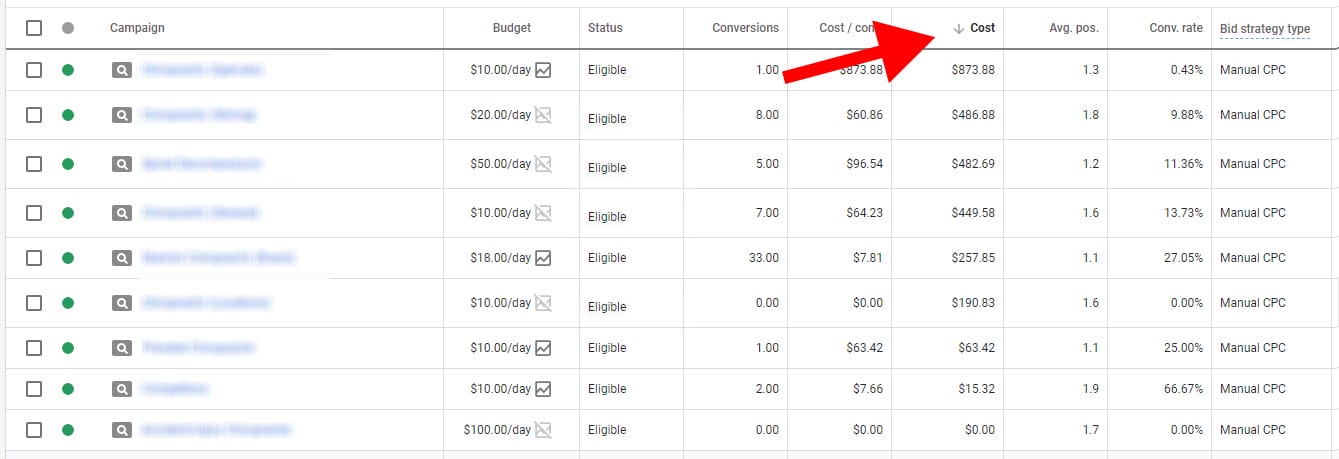Image resolution: width=1339 pixels, height=459 pixels.
Task: Tick the checkbox for the $482.69 cost campaign
Action: click(x=34, y=164)
